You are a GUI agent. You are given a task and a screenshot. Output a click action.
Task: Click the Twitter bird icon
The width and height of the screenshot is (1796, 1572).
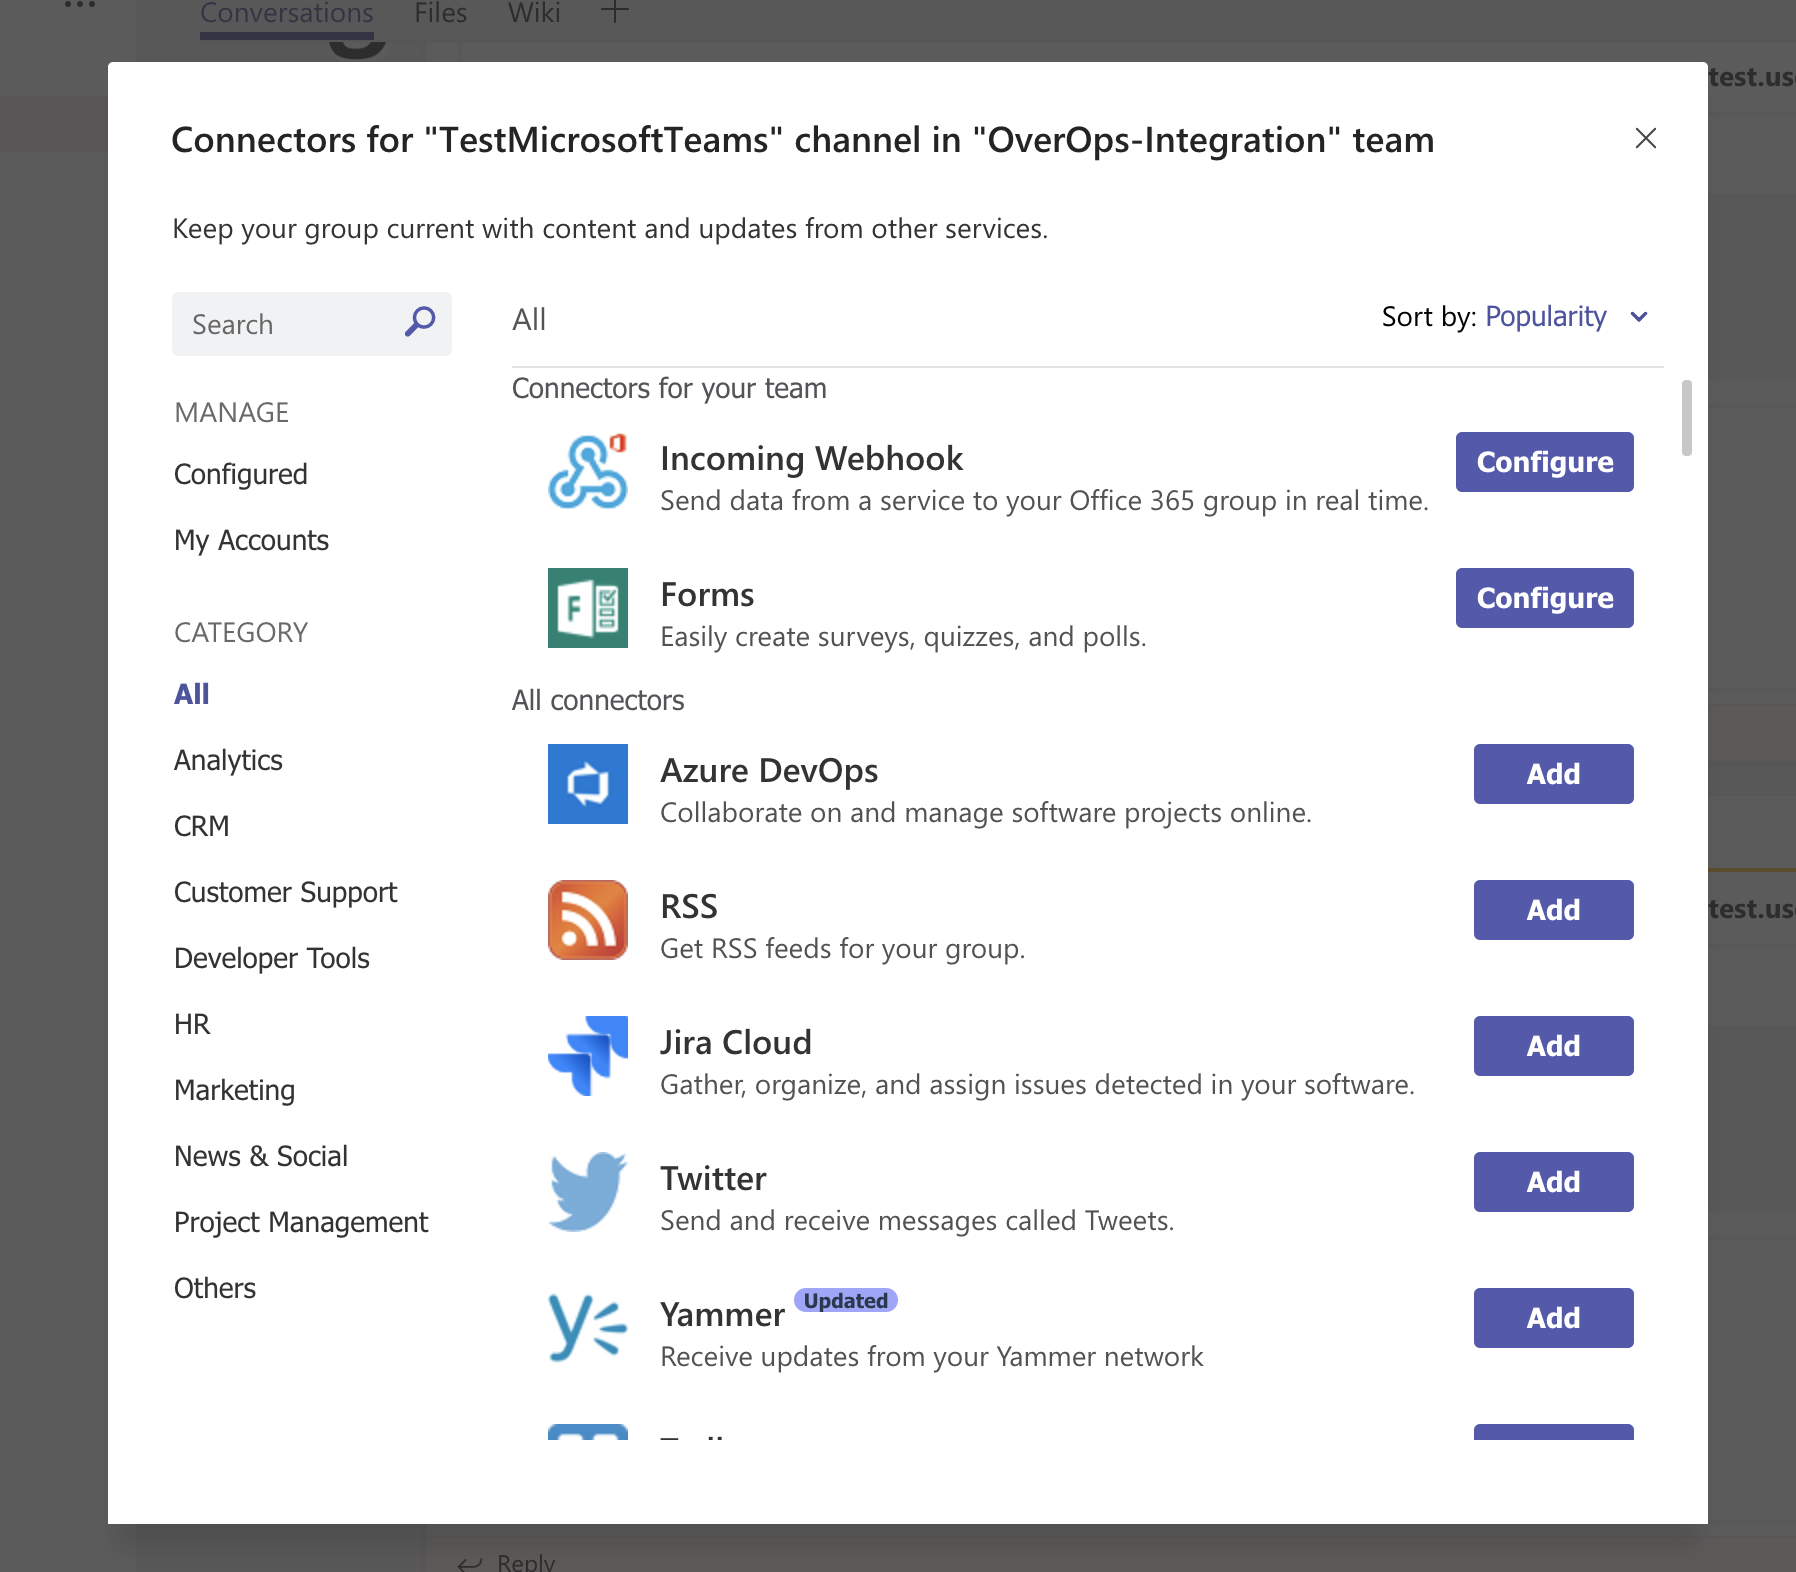click(x=588, y=1192)
